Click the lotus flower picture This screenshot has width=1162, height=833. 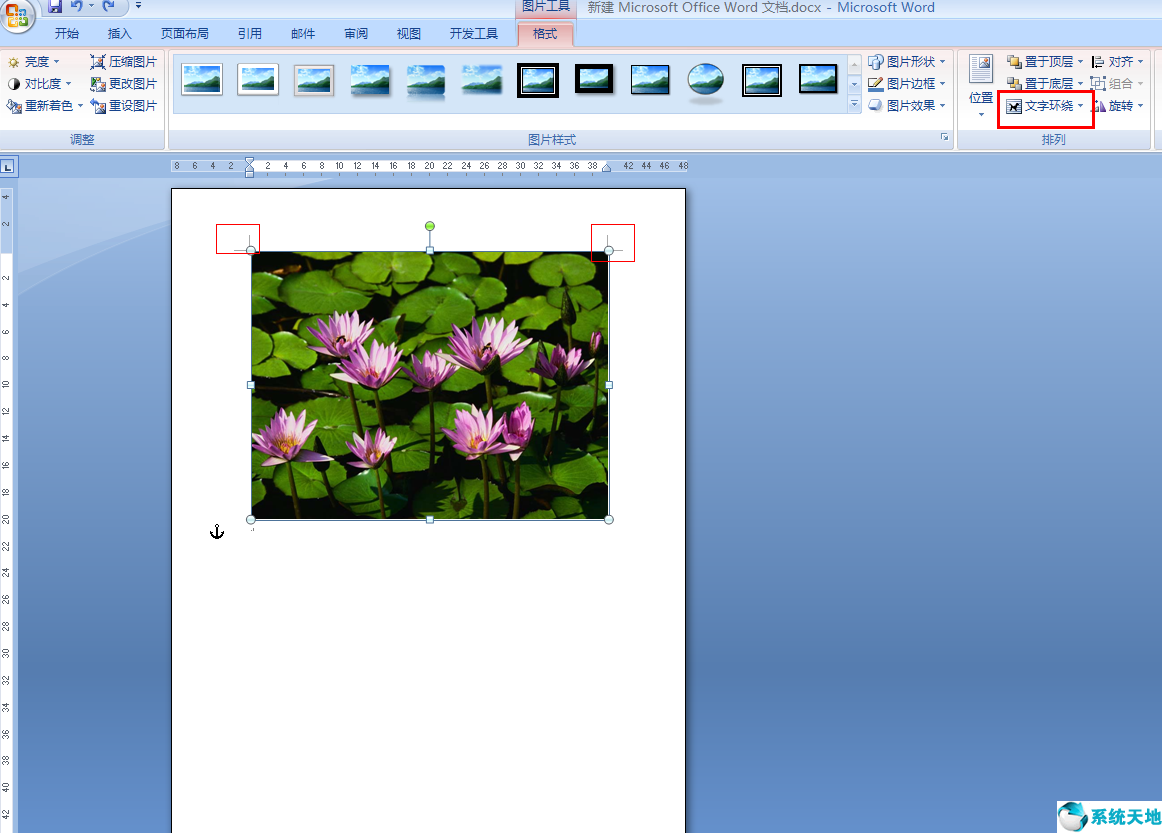[x=430, y=385]
